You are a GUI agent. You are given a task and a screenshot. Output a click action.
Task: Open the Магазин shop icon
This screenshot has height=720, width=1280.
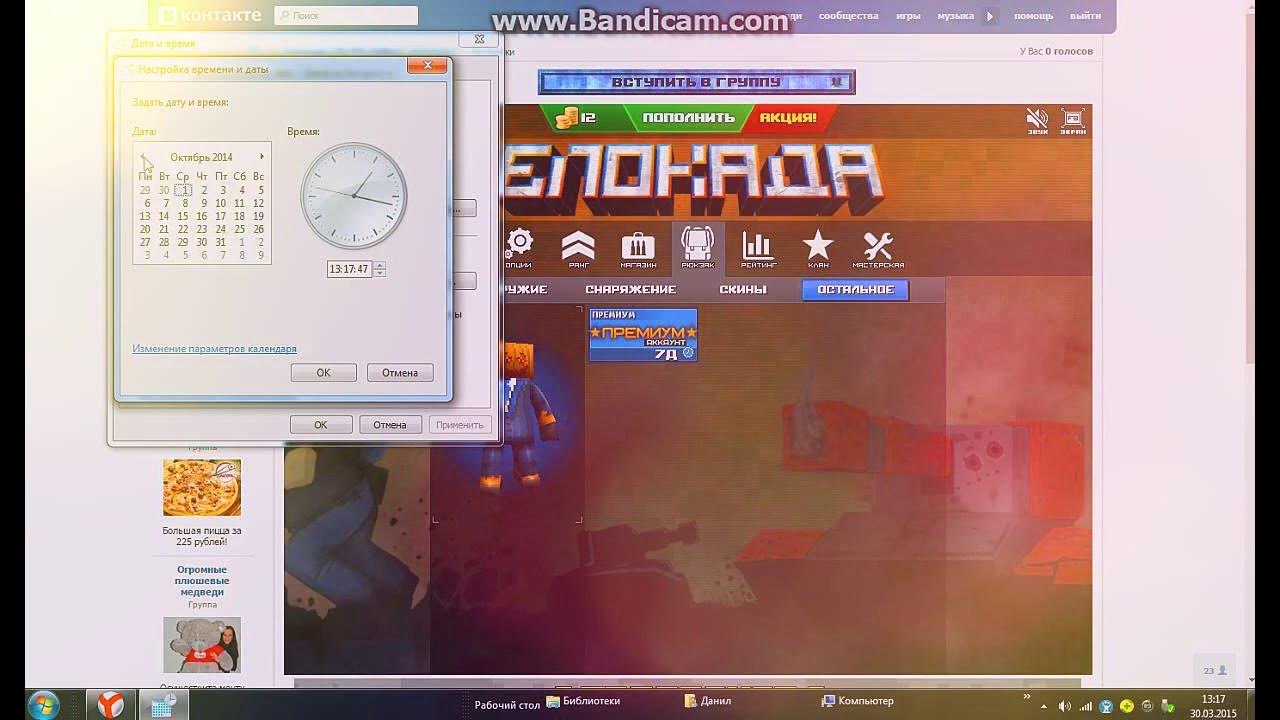638,248
